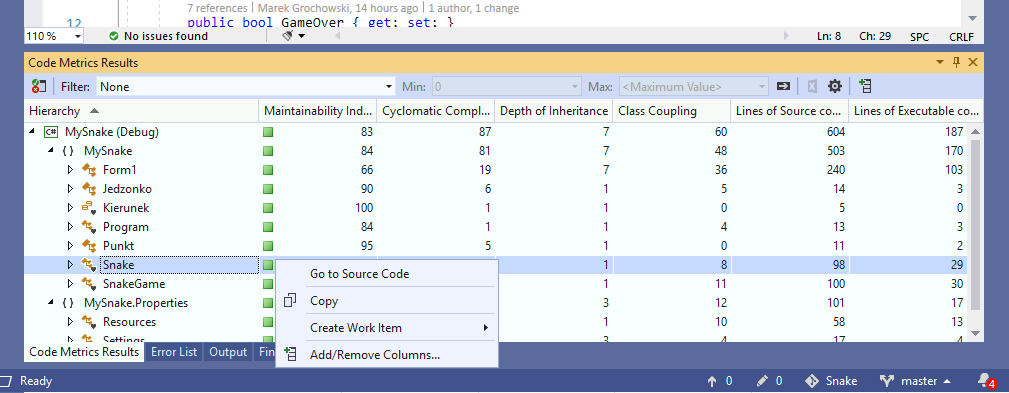The width and height of the screenshot is (1009, 393).
Task: Click the Snake repository status bar item
Action: (x=831, y=381)
